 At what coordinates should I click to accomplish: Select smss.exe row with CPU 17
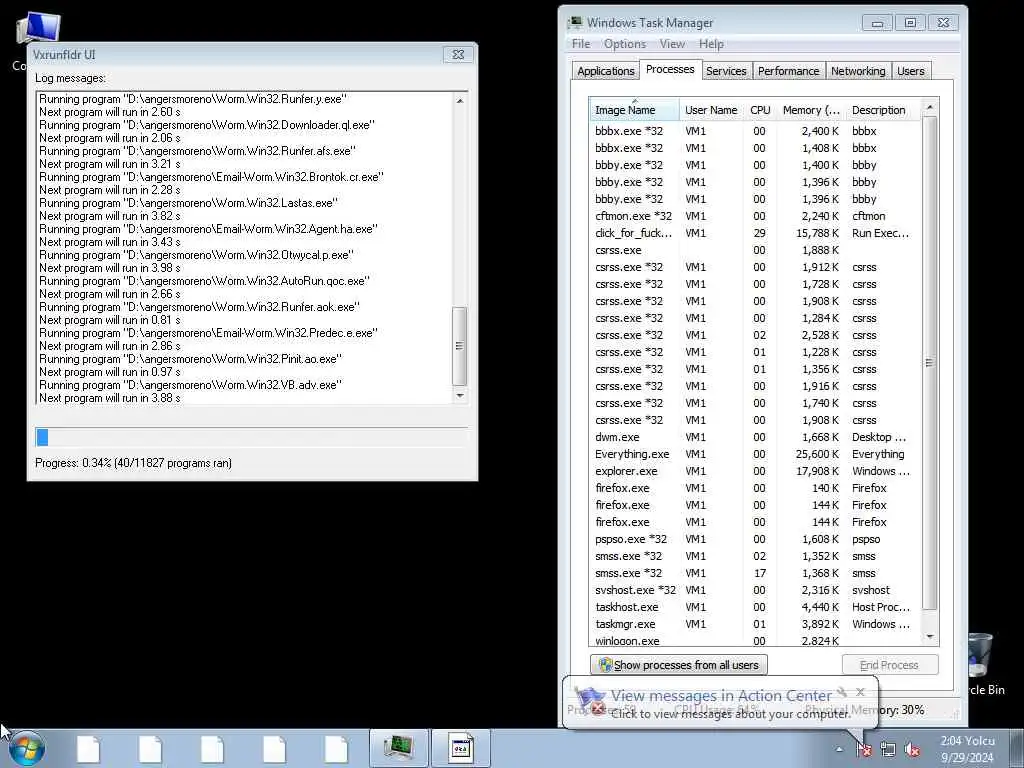(754, 573)
